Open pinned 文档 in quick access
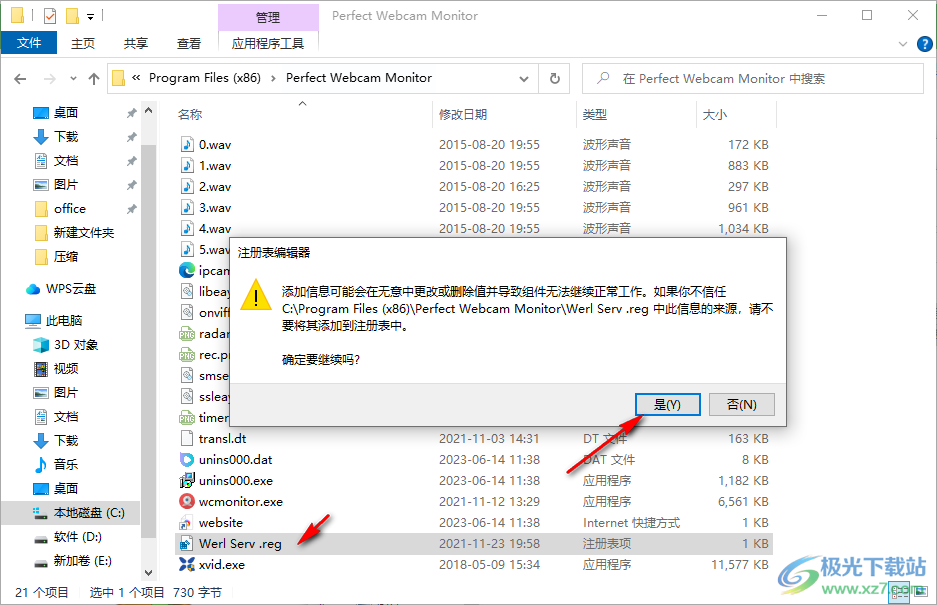This screenshot has width=937, height=605. pos(66,160)
